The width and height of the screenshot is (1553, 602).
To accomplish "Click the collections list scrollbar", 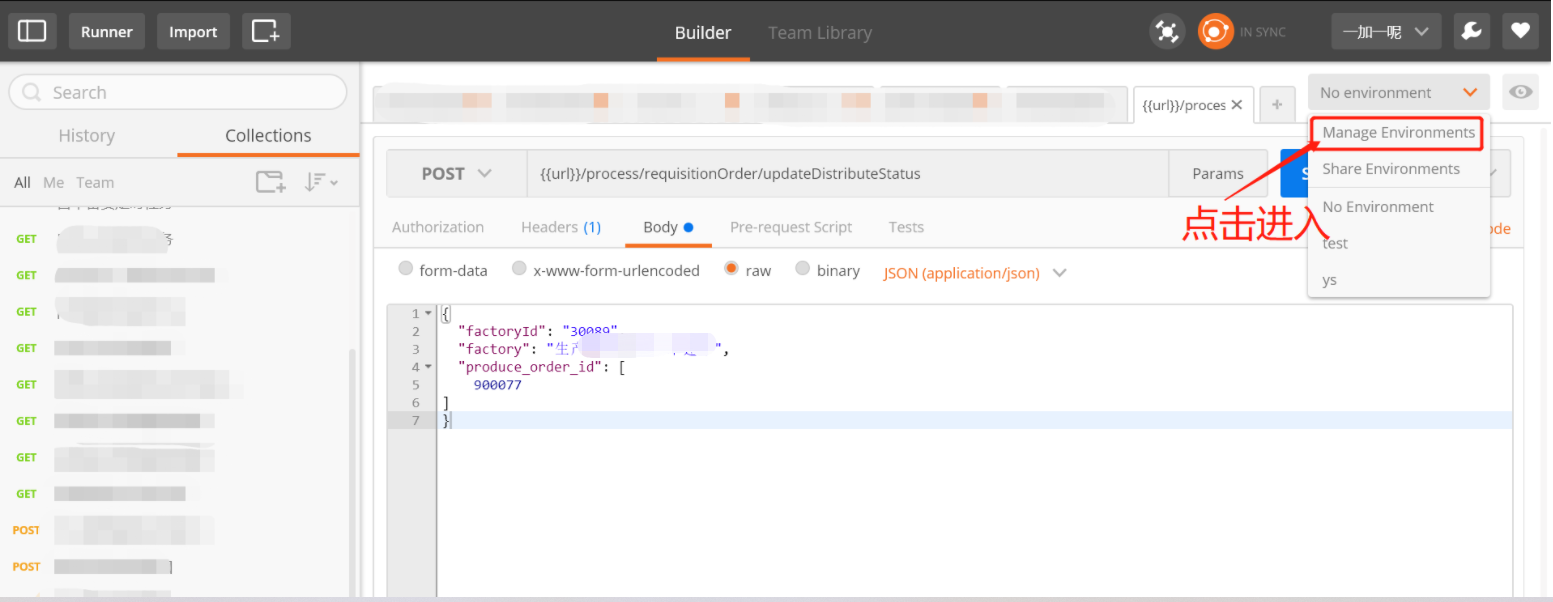I will point(352,475).
